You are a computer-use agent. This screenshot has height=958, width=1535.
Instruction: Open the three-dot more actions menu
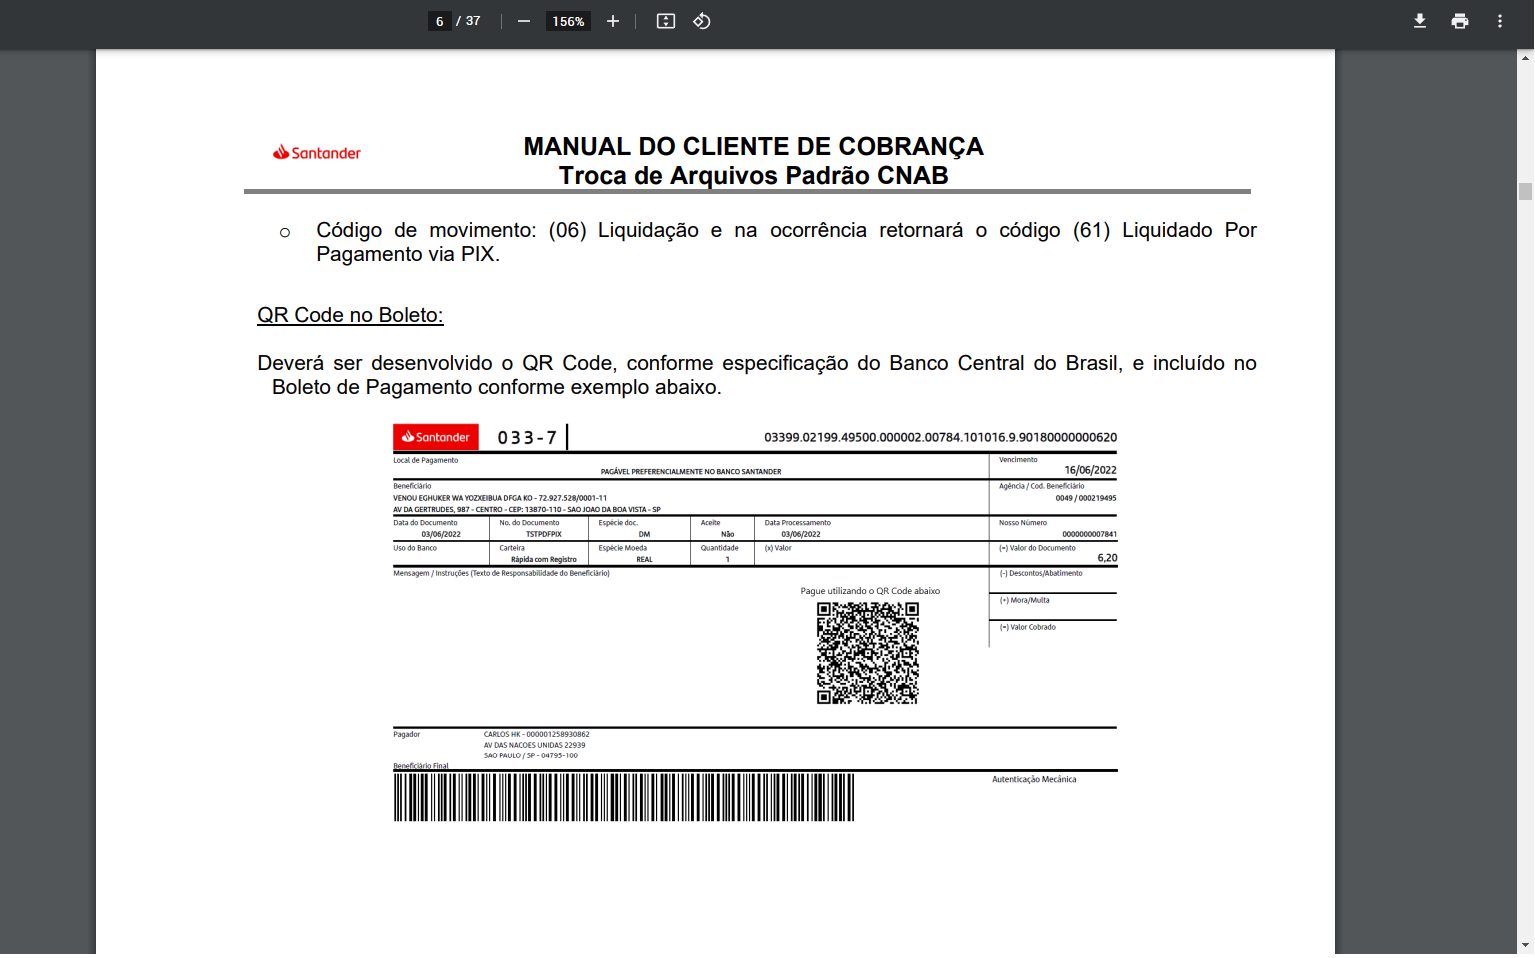(x=1499, y=21)
